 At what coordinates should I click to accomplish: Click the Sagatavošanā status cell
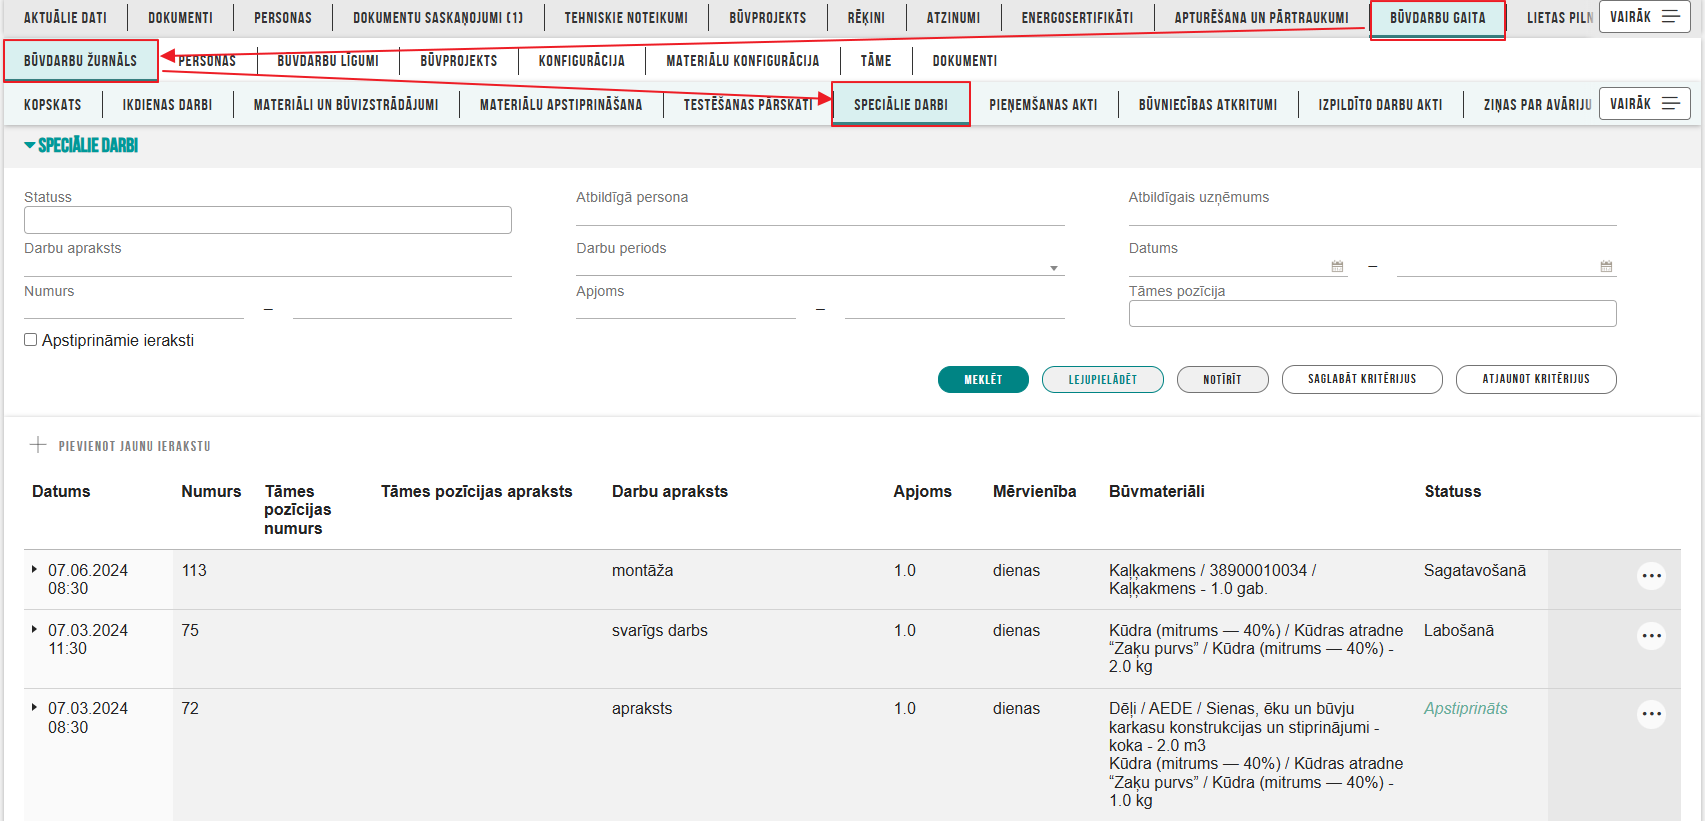click(1475, 570)
